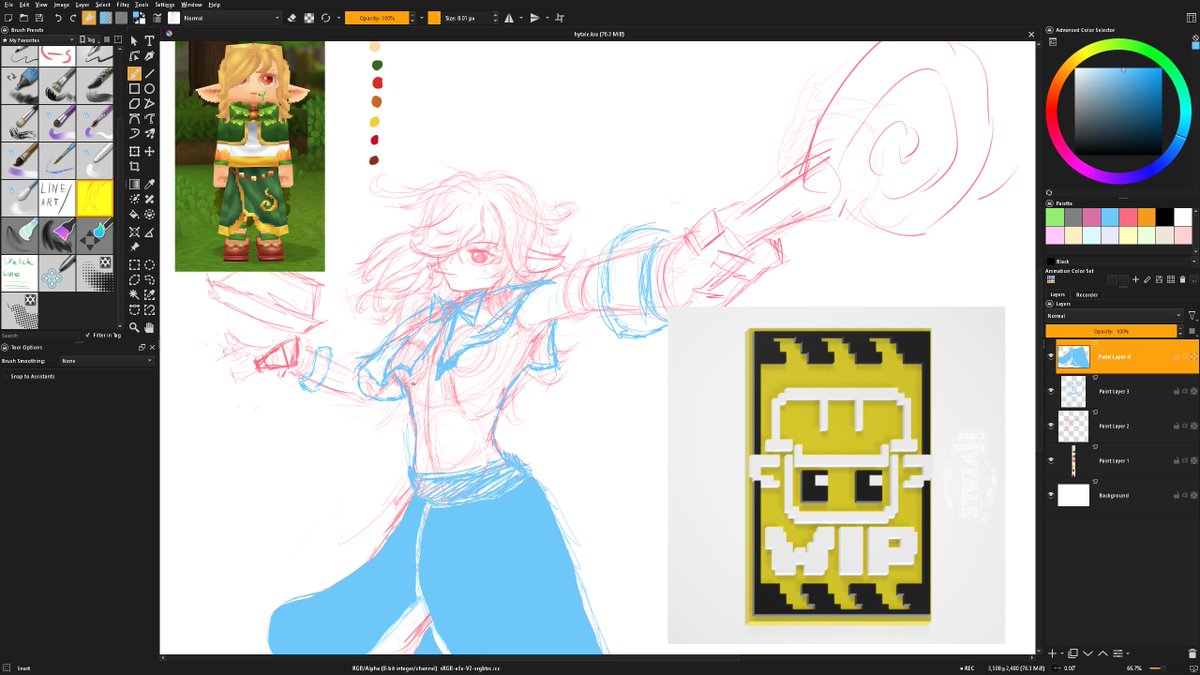
Task: Select the Pan hand tool
Action: (149, 327)
